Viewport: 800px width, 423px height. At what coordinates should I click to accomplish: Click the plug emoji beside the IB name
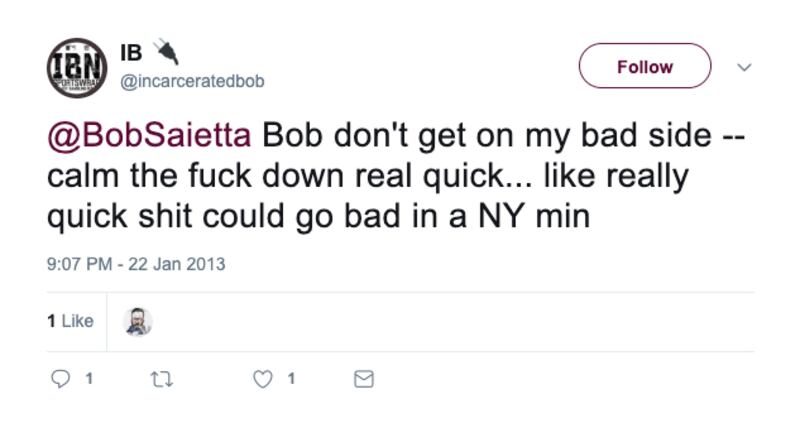click(x=164, y=52)
